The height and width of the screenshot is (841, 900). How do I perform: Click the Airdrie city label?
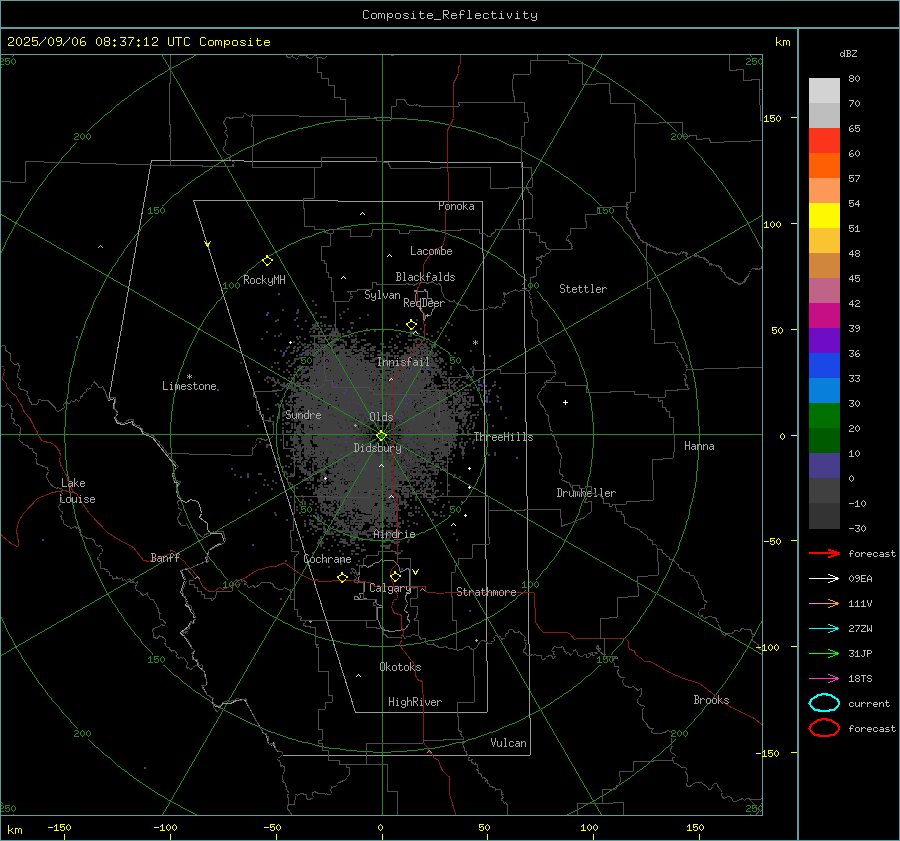(394, 534)
